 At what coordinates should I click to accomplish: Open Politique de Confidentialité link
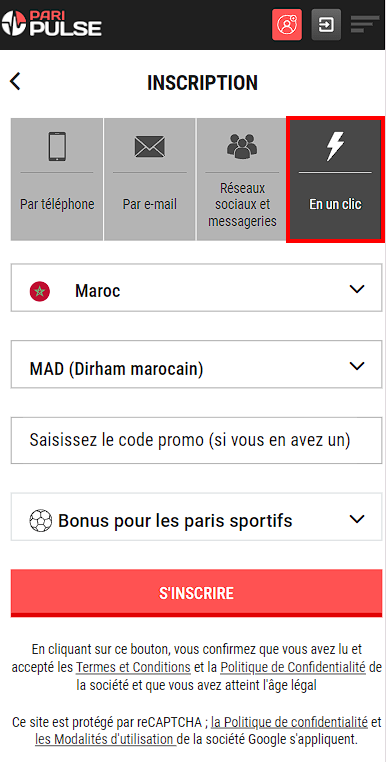293,667
